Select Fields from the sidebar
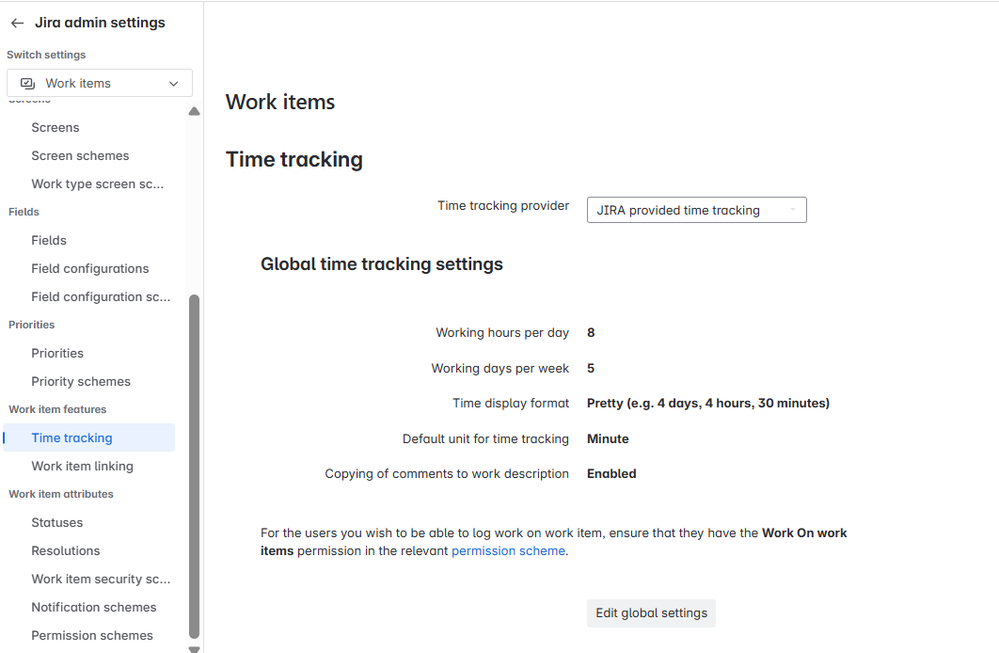The width and height of the screenshot is (999, 653). point(50,240)
